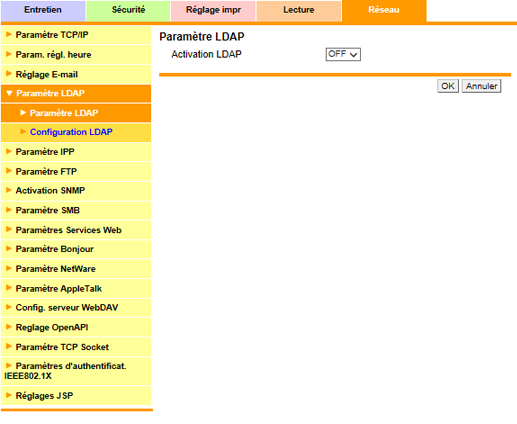Collapse the Paramètre LDAP section arrow

tap(9, 93)
